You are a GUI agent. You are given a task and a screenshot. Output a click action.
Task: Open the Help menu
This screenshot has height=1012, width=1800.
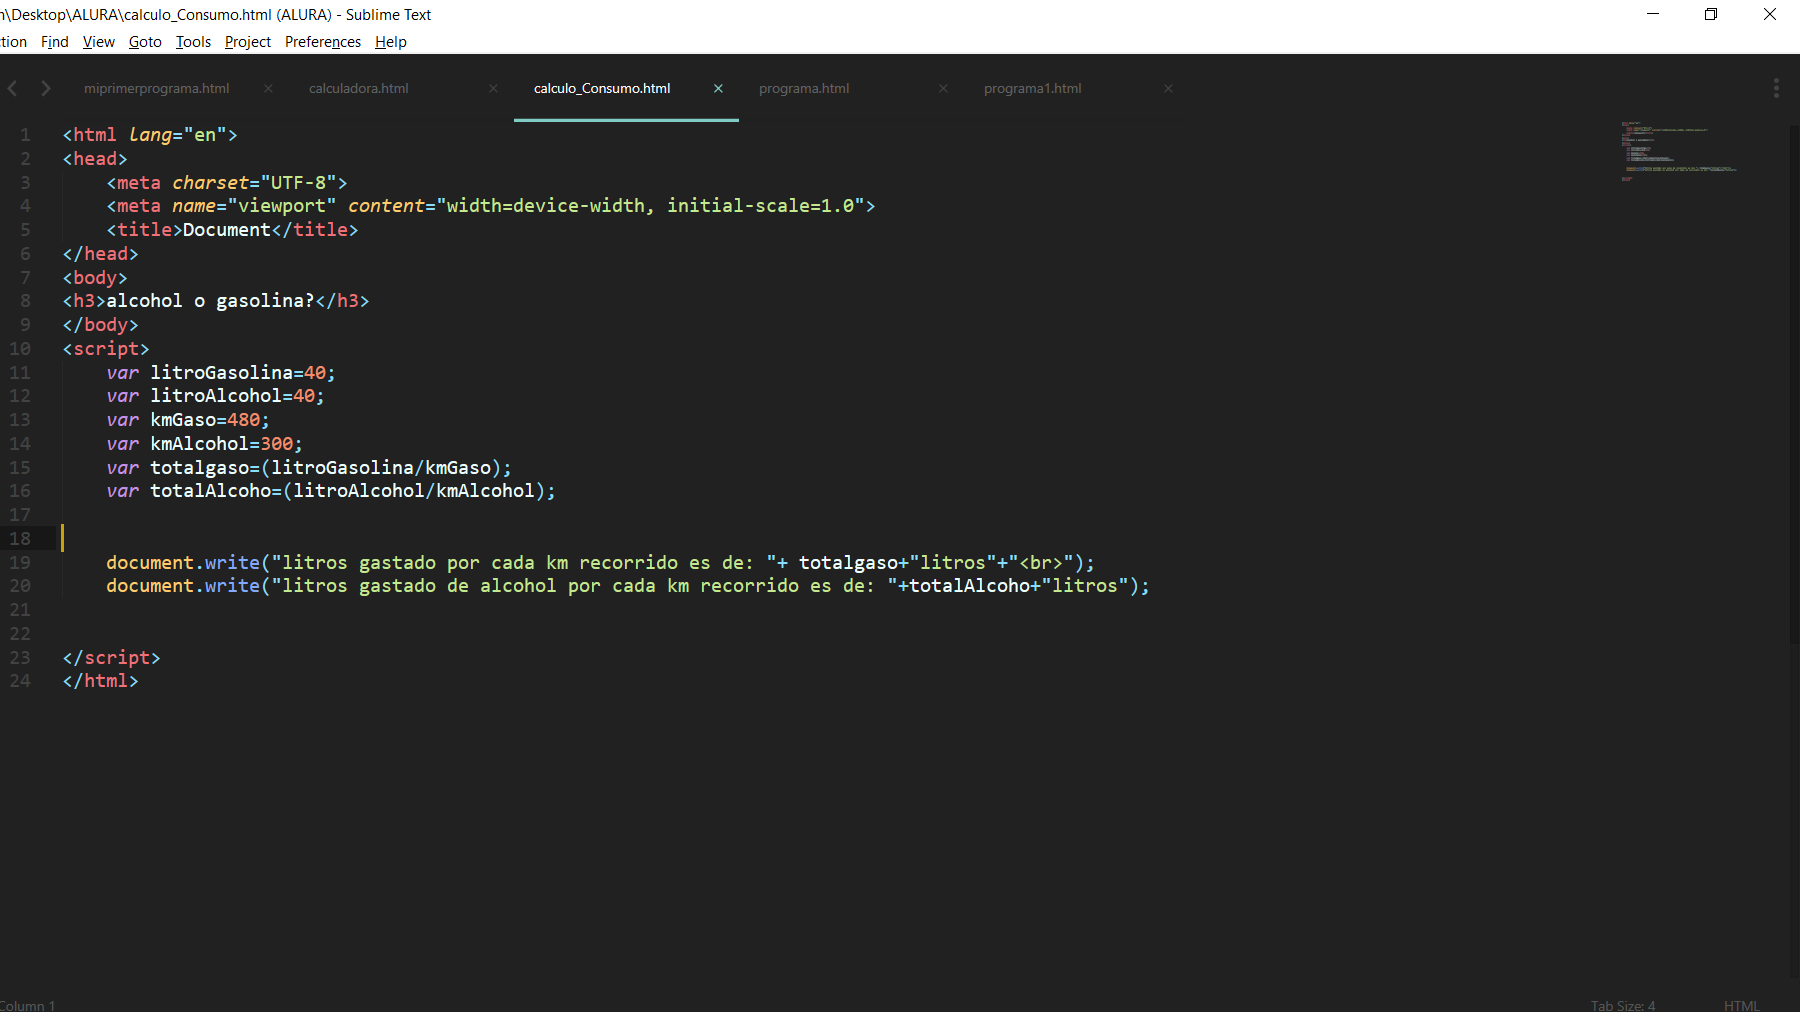(391, 42)
